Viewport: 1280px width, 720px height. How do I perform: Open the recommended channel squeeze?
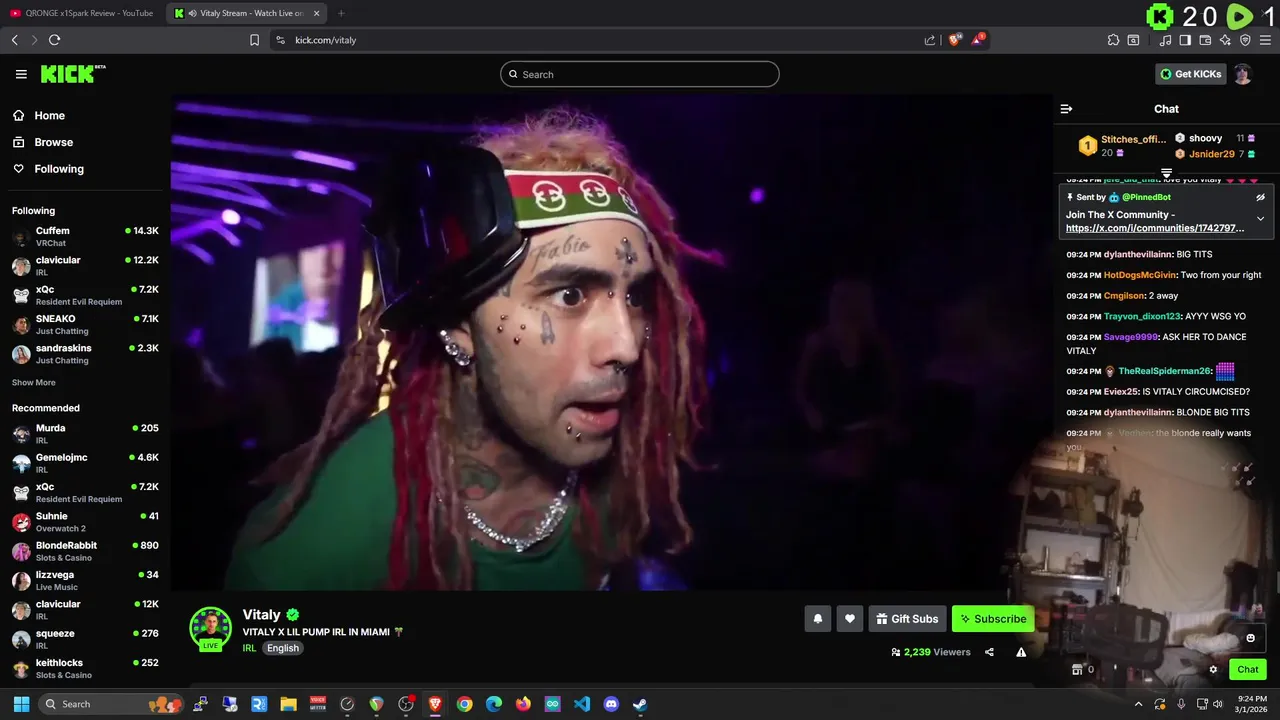(x=85, y=639)
